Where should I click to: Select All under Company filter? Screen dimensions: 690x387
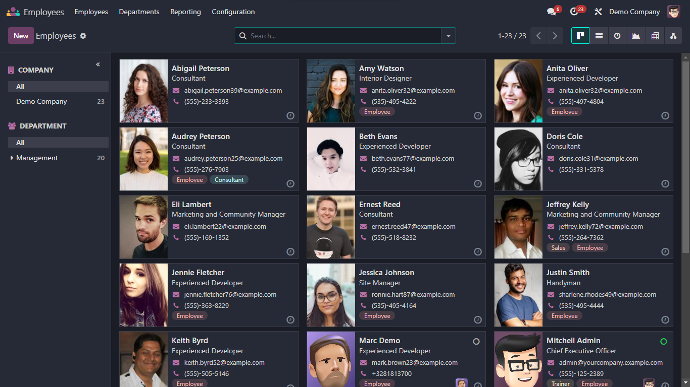pyautogui.click(x=58, y=86)
